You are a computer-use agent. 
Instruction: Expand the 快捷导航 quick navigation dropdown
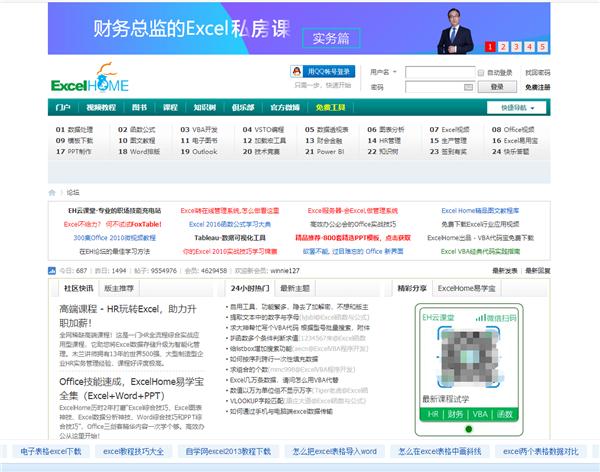click(x=518, y=108)
